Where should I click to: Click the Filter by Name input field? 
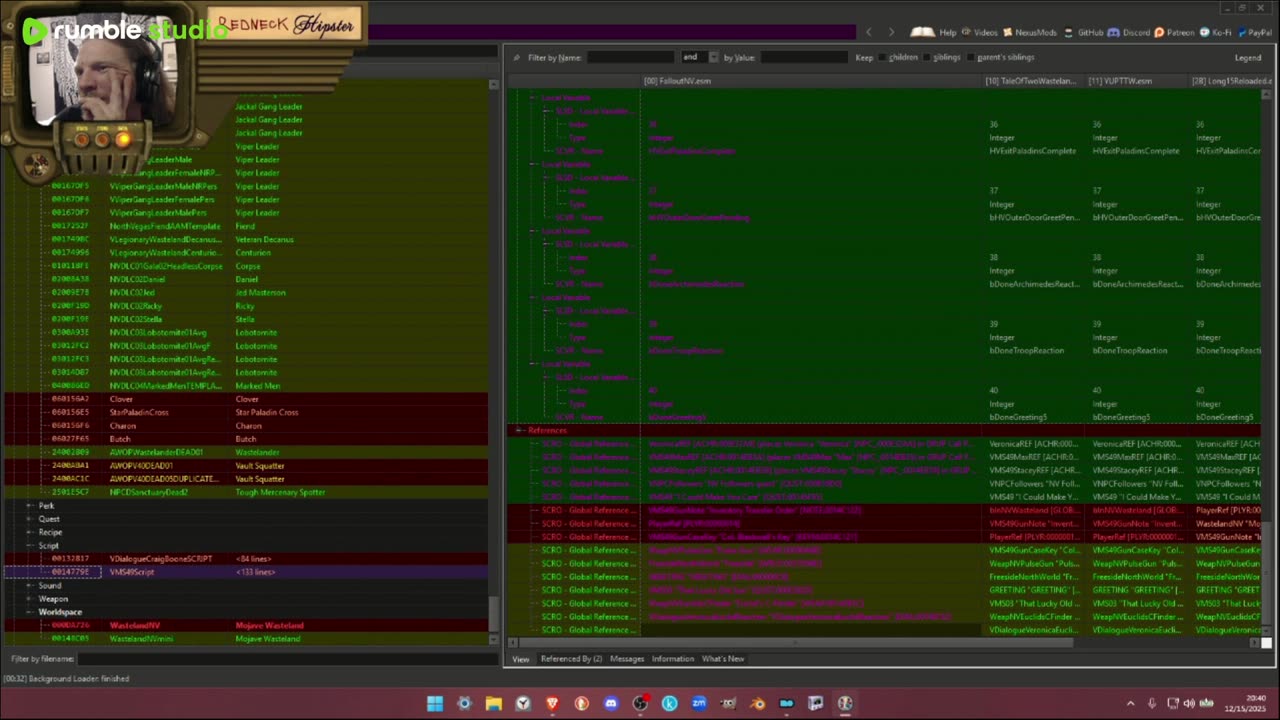630,57
